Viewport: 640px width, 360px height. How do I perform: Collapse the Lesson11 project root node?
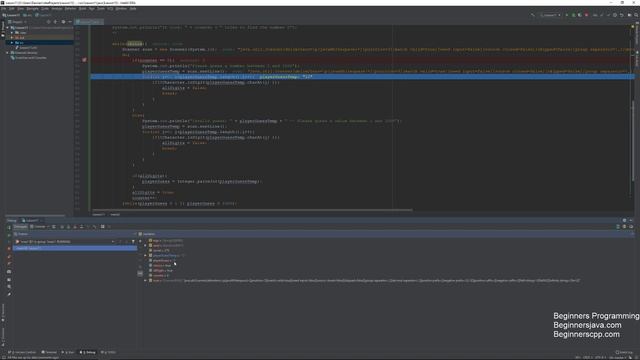(7, 27)
